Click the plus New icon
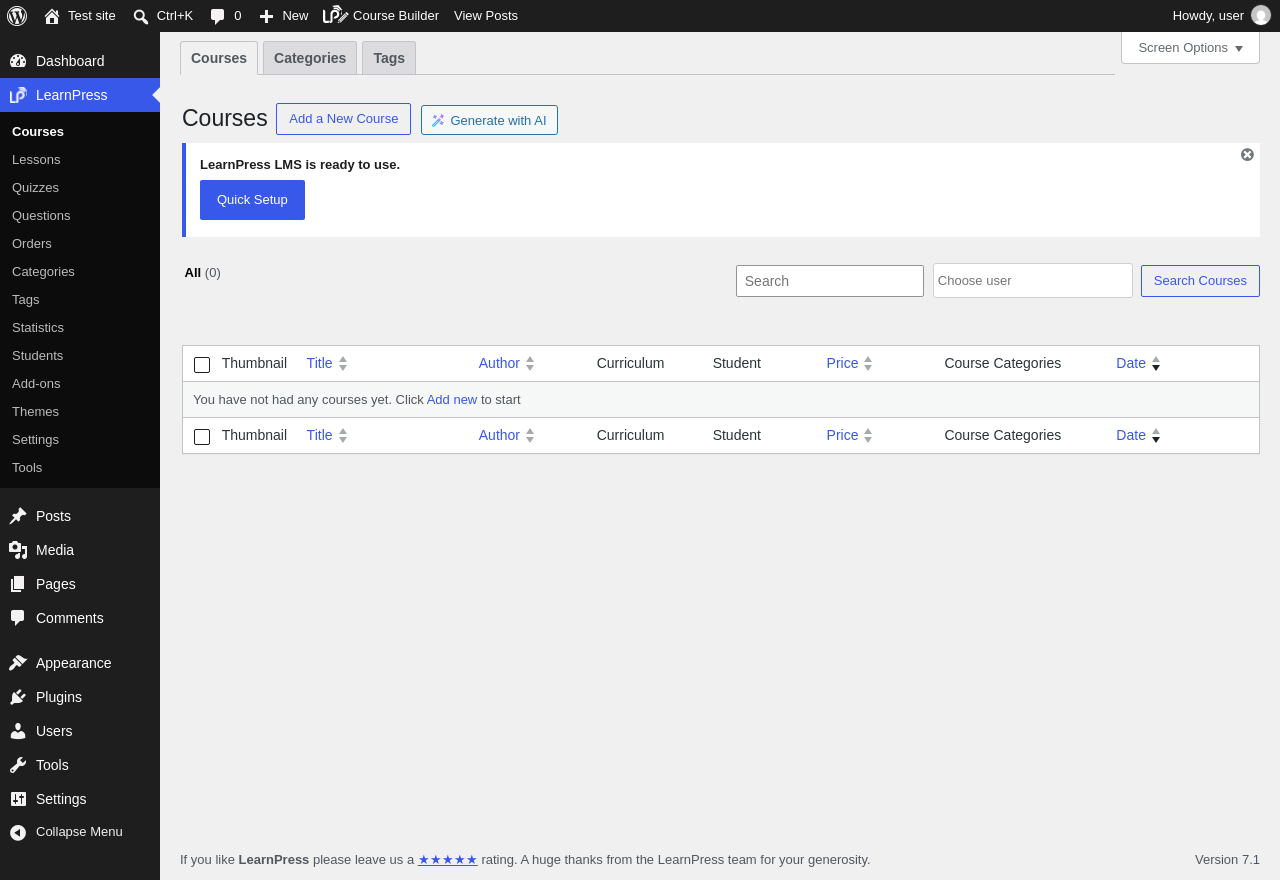 (266, 16)
